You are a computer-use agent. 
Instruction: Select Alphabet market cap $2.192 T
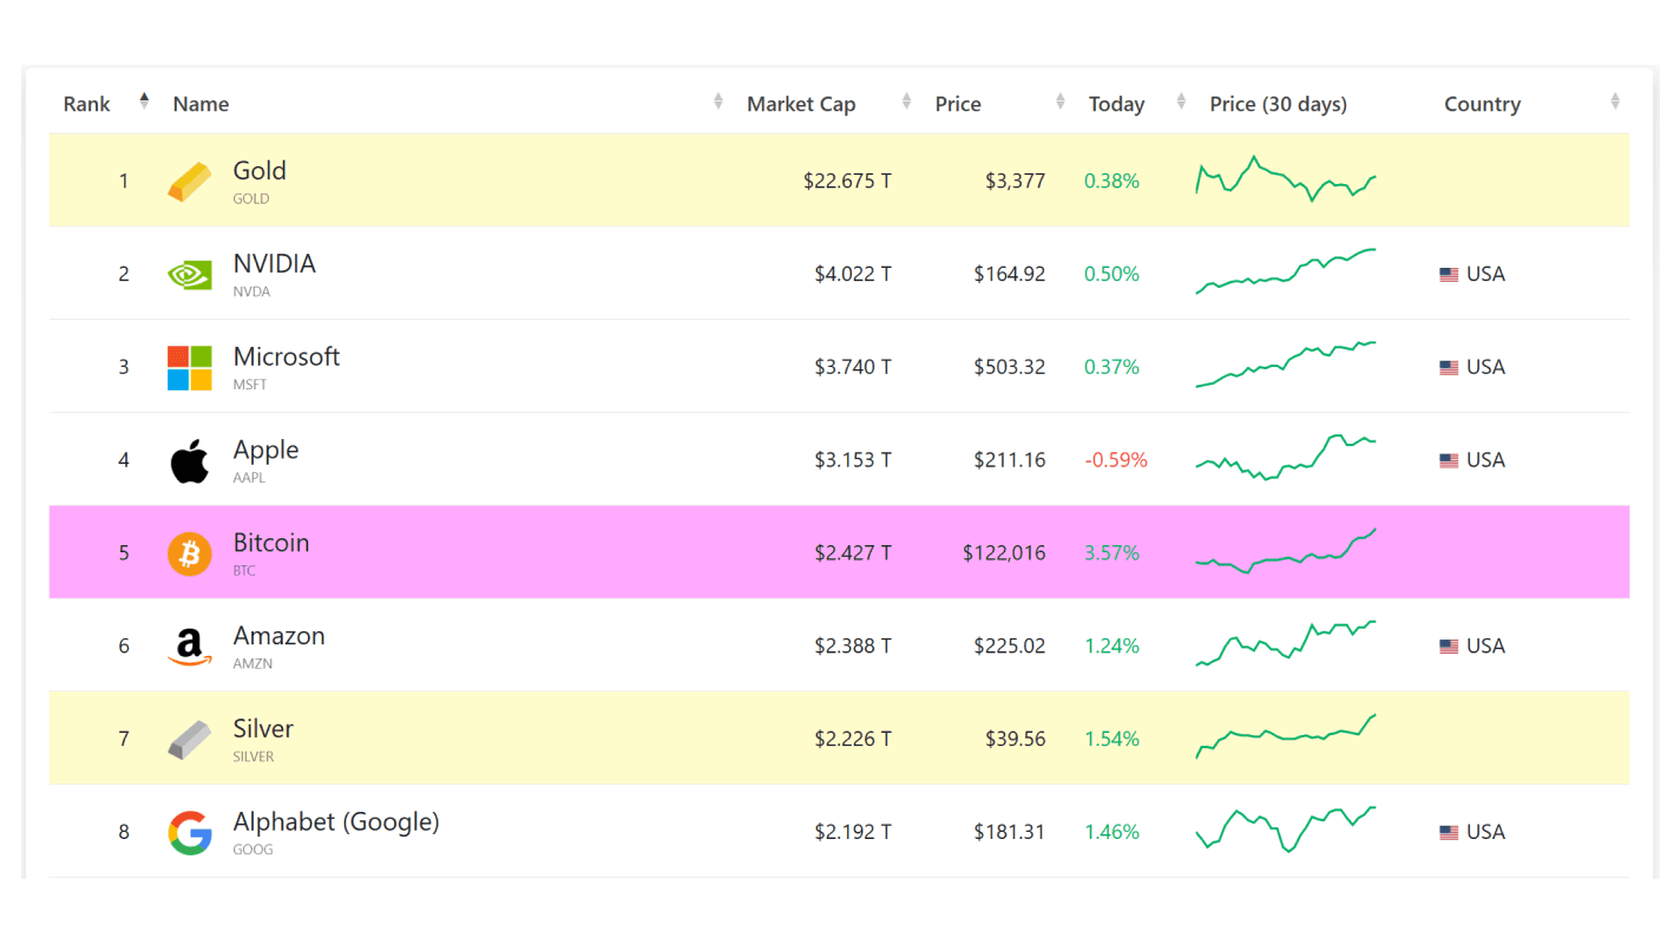(853, 832)
